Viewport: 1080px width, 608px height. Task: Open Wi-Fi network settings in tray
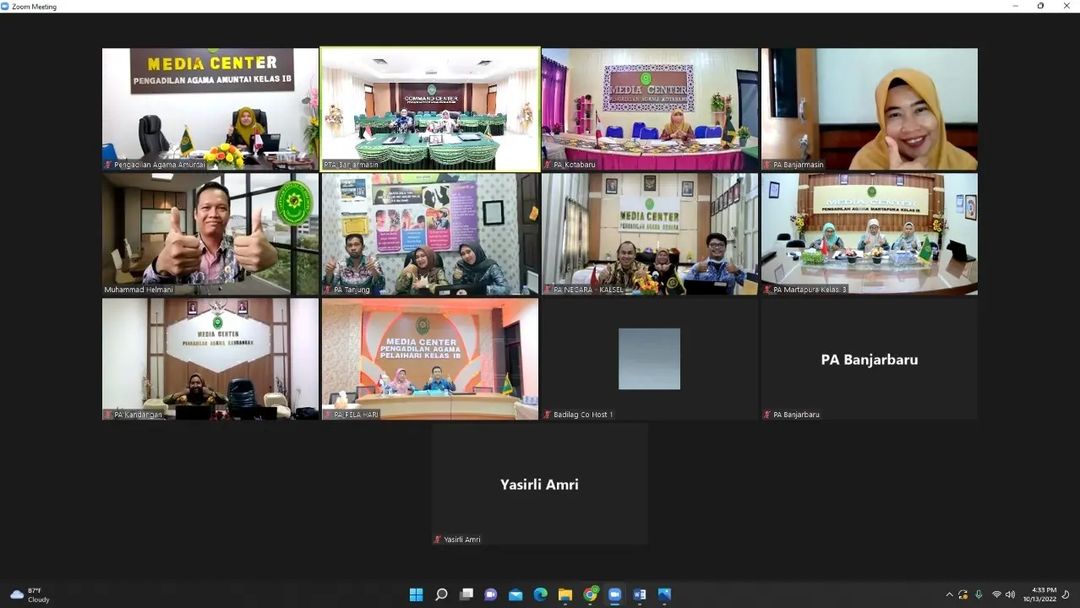996,595
